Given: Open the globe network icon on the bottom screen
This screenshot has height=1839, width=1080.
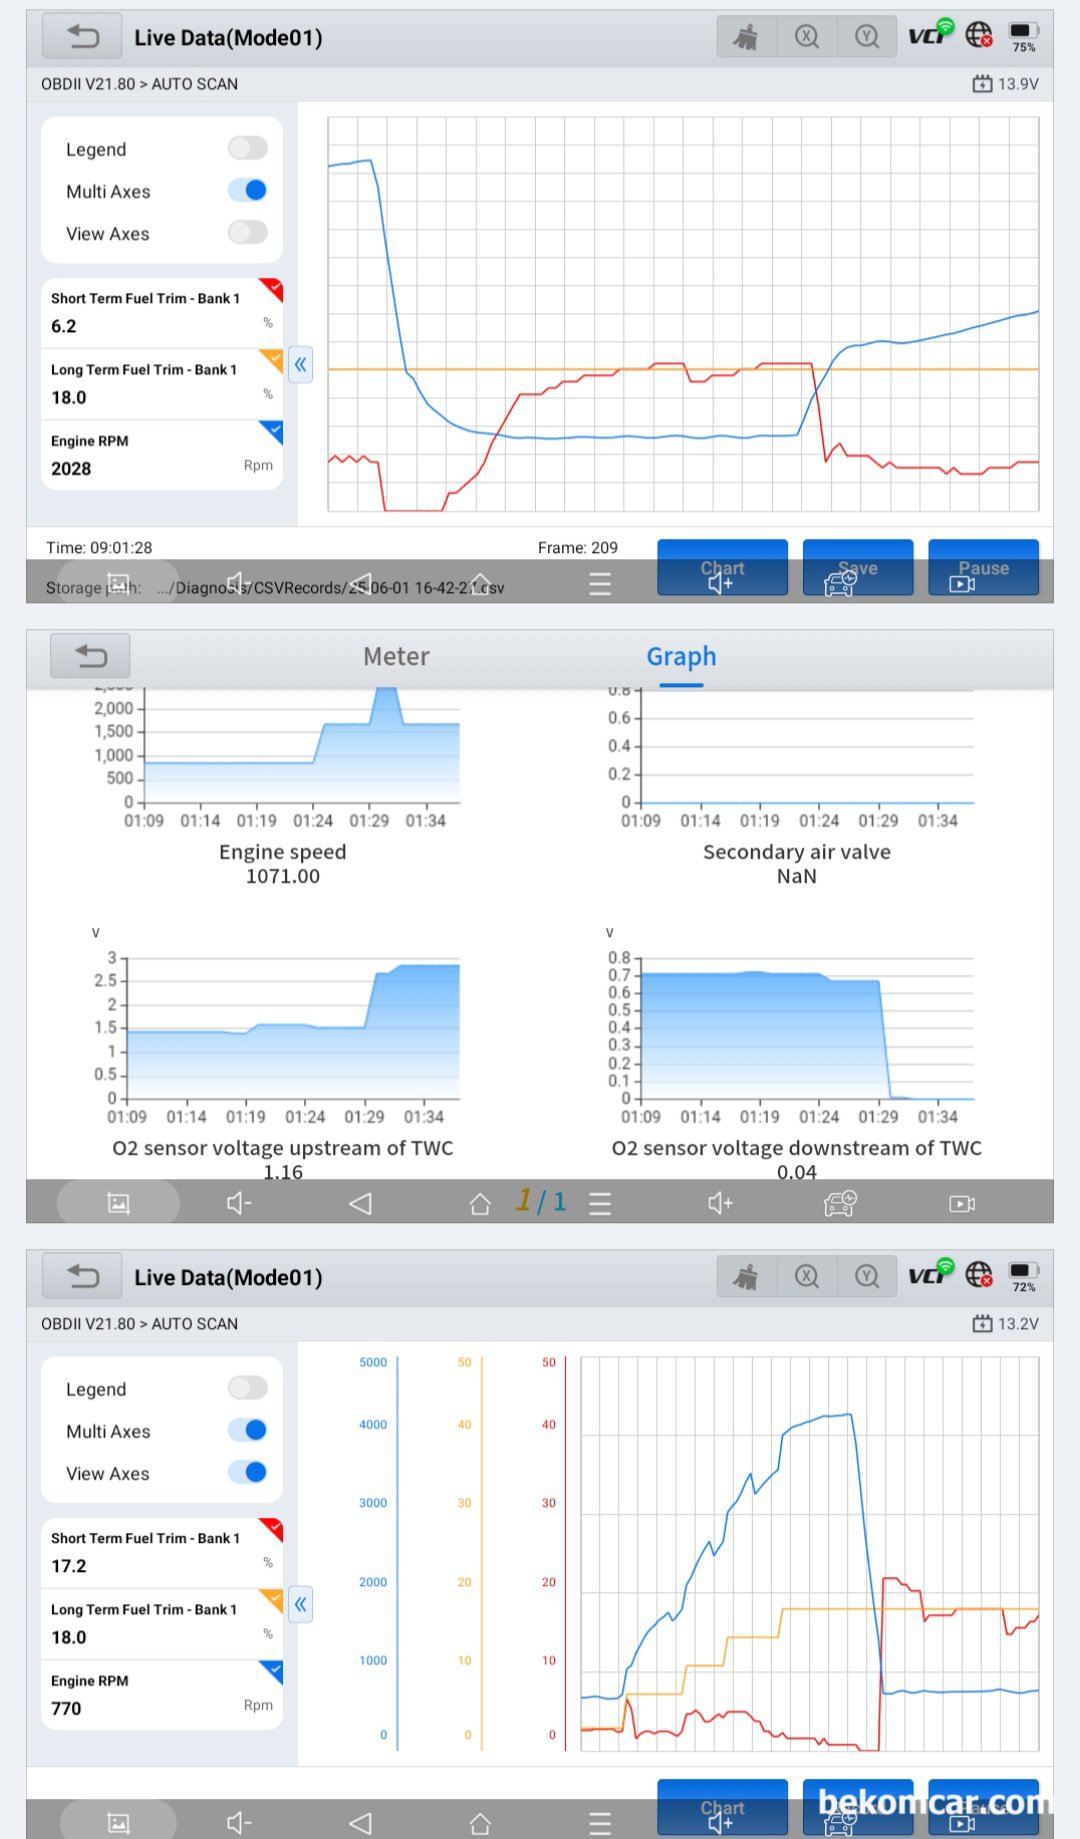Looking at the screenshot, I should [979, 1275].
